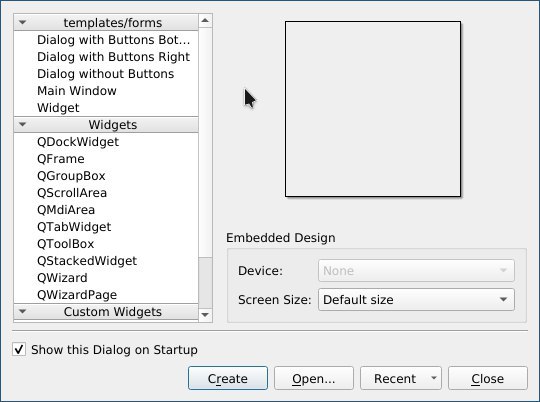Image resolution: width=540 pixels, height=402 pixels.
Task: Click the form preview thumbnail
Action: (373, 109)
